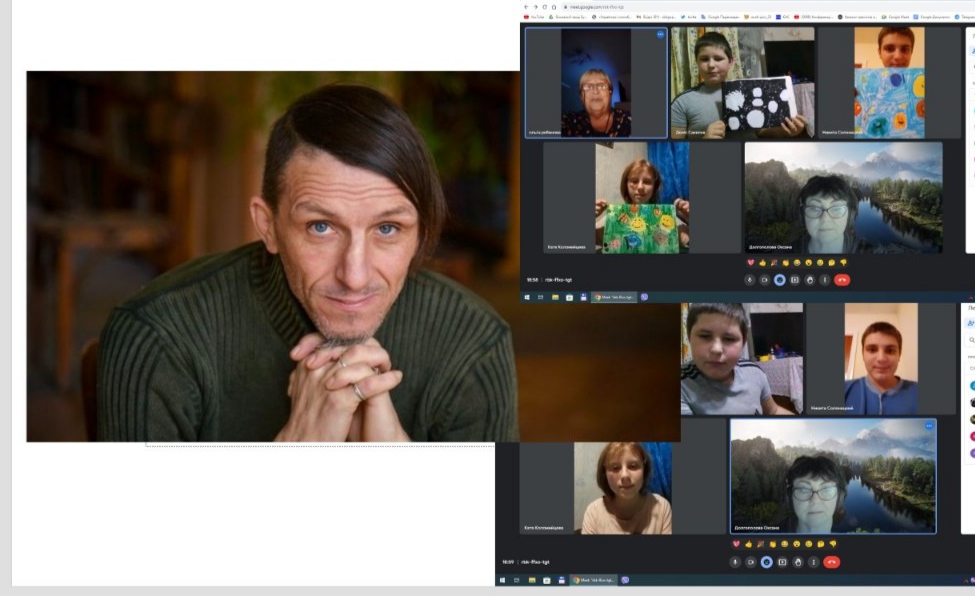The width and height of the screenshot is (975, 596).
Task: Select Никита Солоницкий tile in lower window
Action: pos(881,359)
